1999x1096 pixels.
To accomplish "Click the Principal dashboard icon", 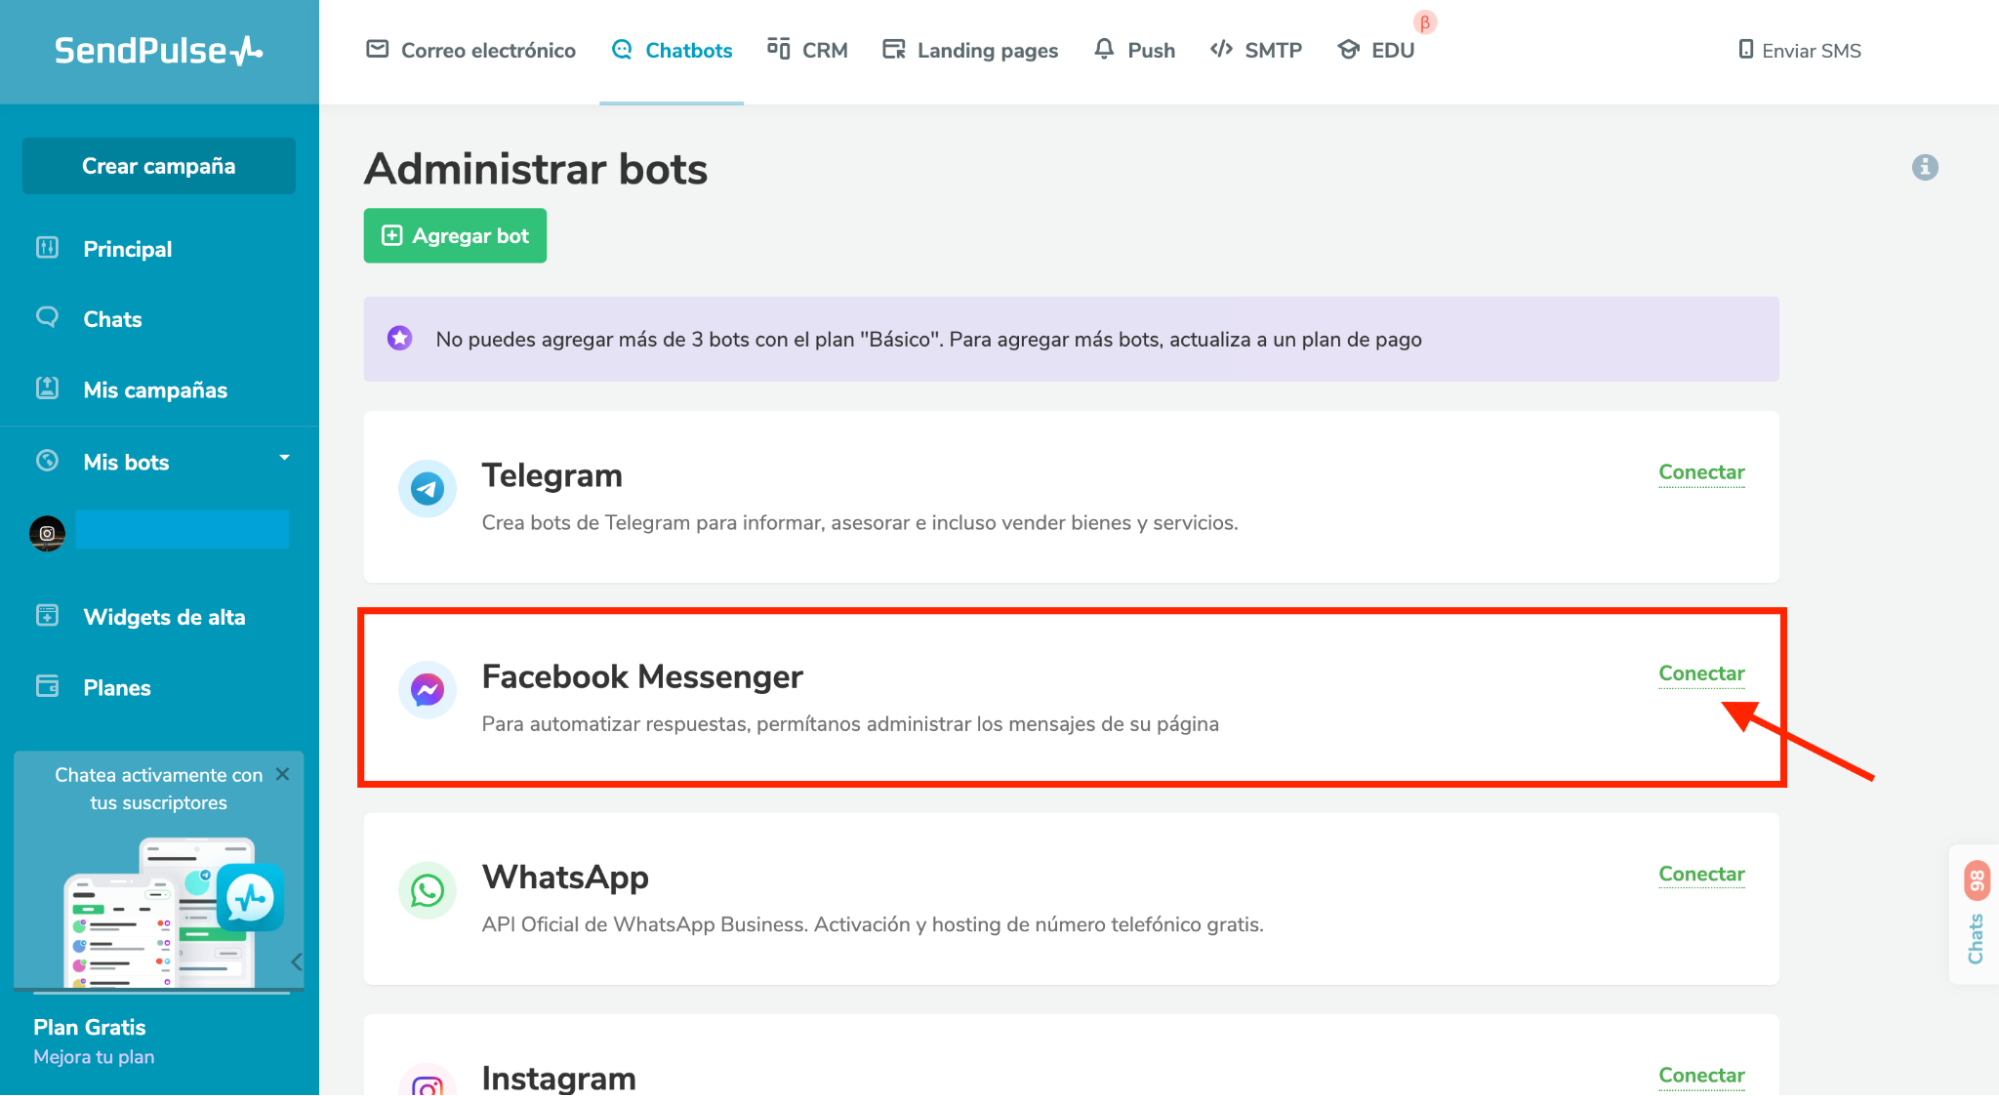I will pos(47,247).
